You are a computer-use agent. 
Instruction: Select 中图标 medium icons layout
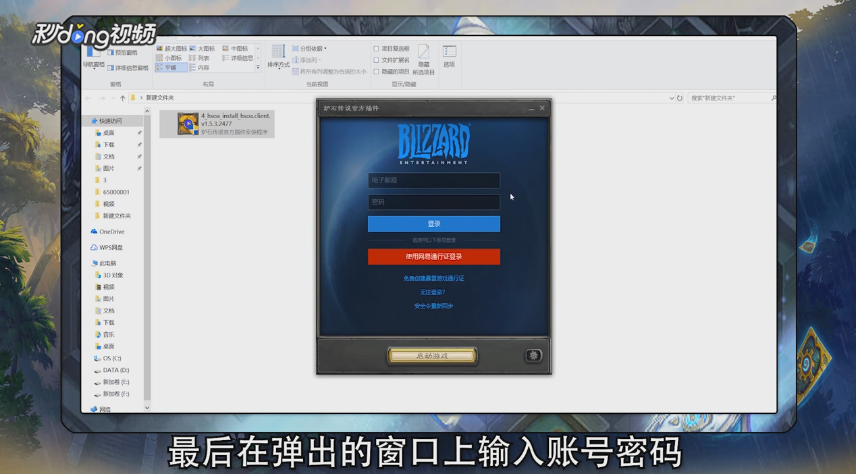click(235, 49)
